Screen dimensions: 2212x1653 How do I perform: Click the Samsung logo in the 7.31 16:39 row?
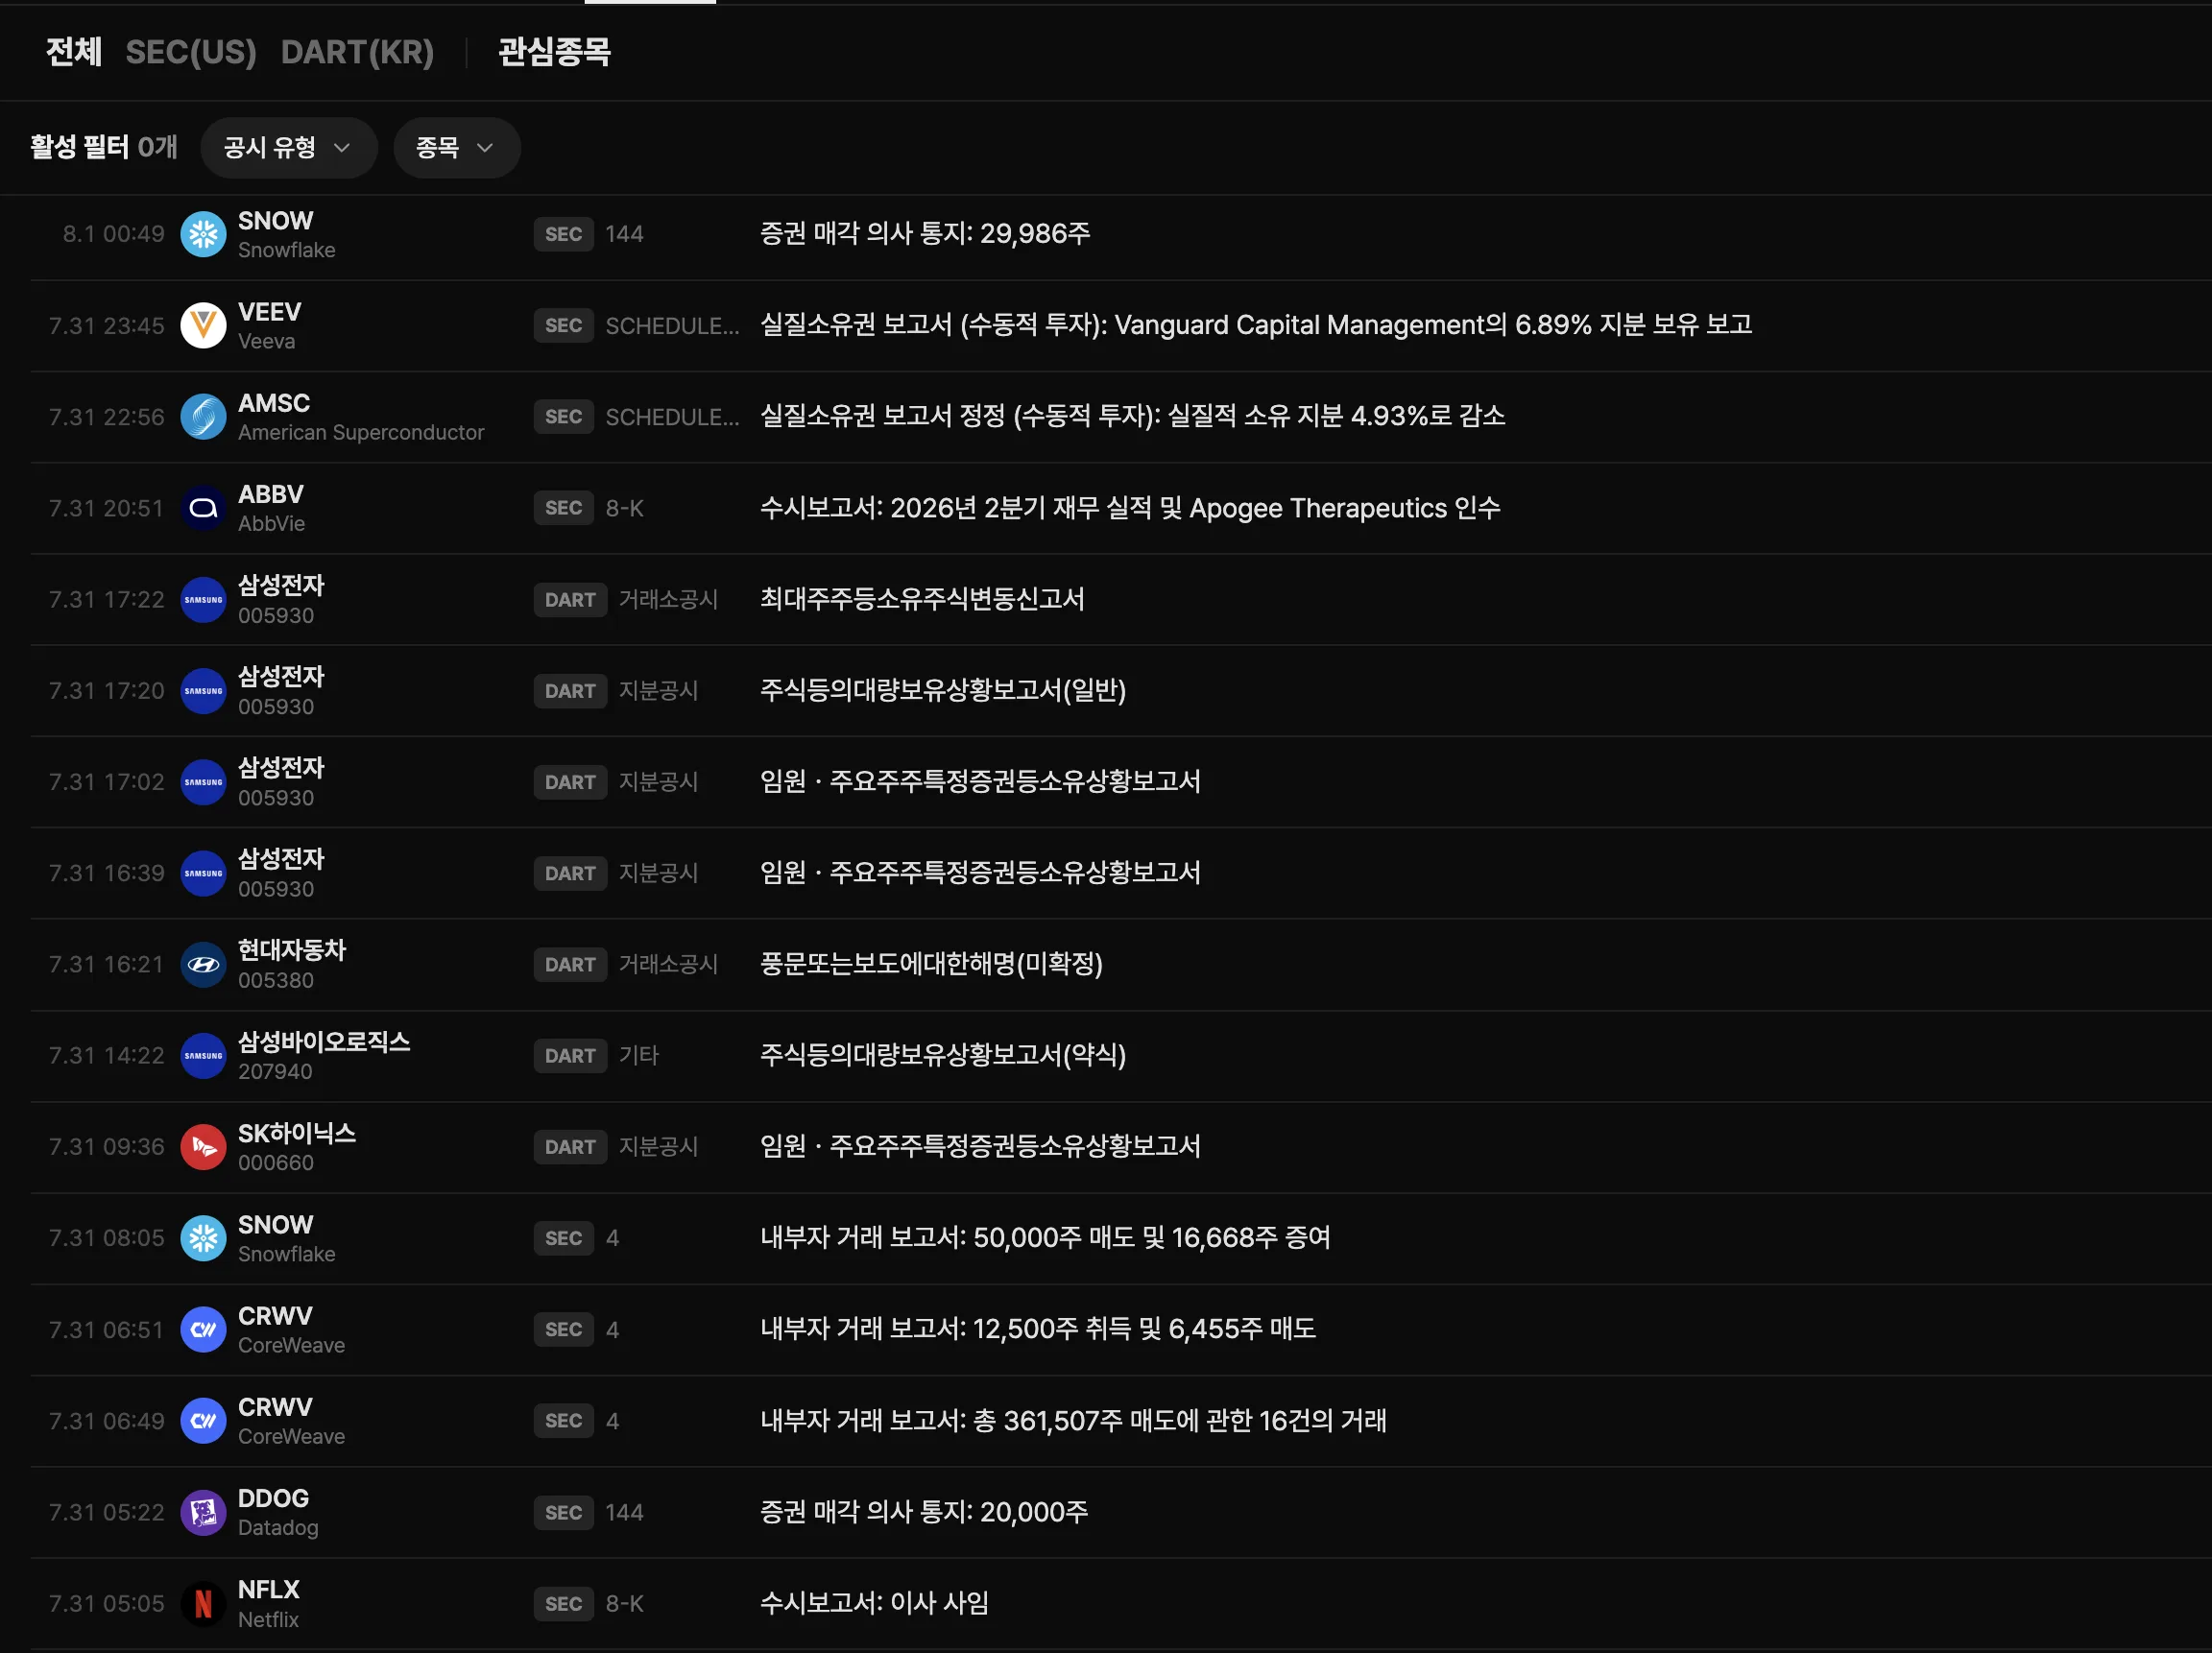(x=203, y=873)
